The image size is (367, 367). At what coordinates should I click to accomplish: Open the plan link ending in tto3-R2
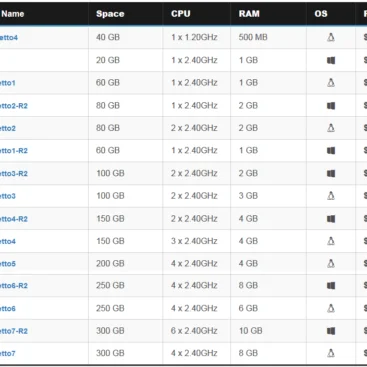pos(13,174)
